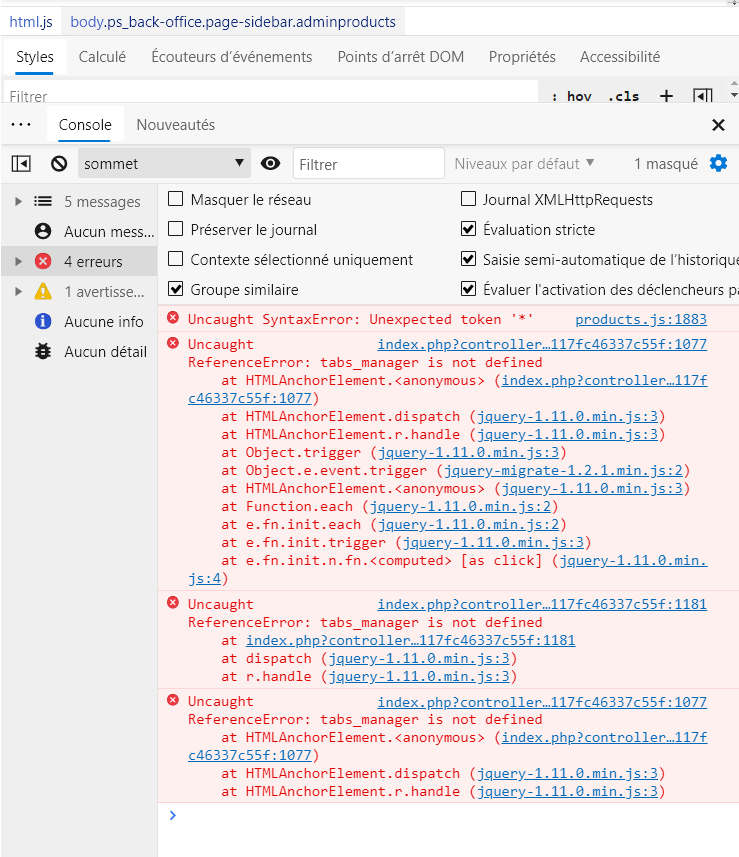Open the sommet context dropdown

point(164,163)
